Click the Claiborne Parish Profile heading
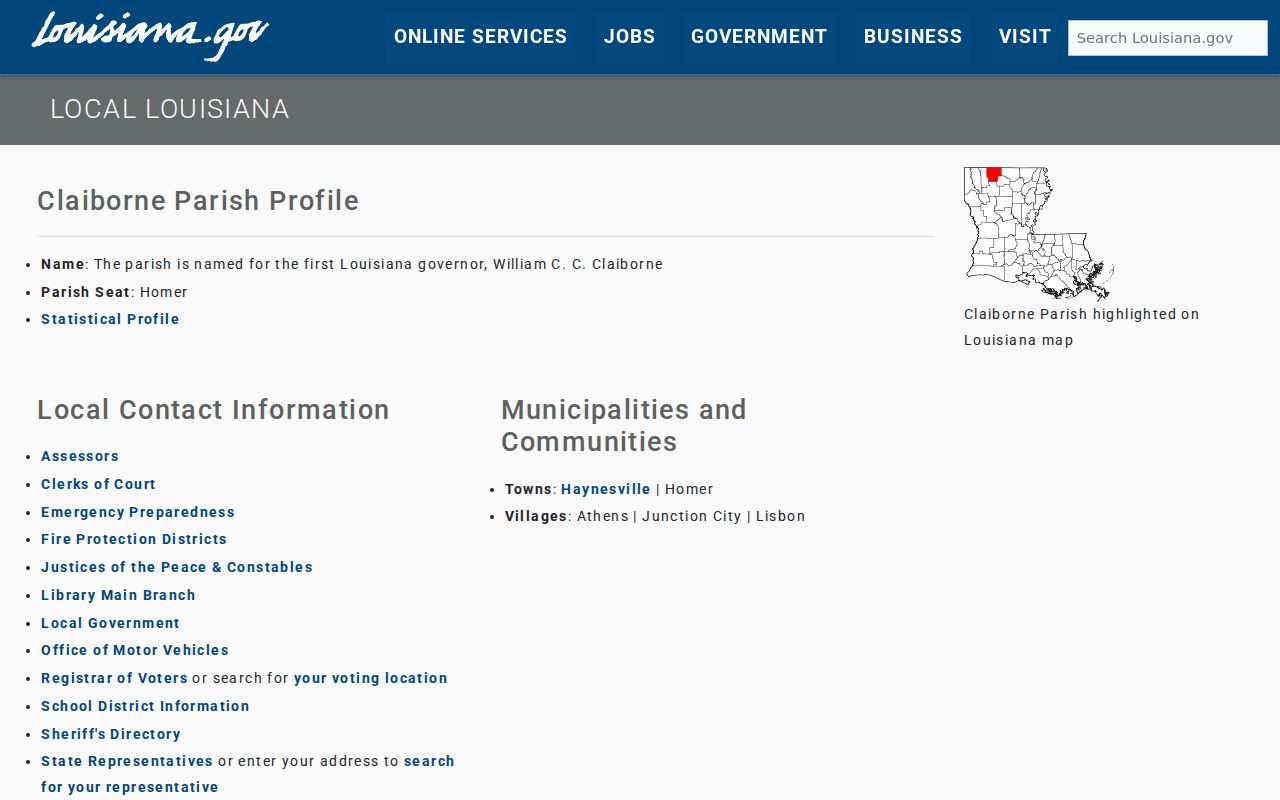This screenshot has width=1280, height=800. pyautogui.click(x=198, y=200)
